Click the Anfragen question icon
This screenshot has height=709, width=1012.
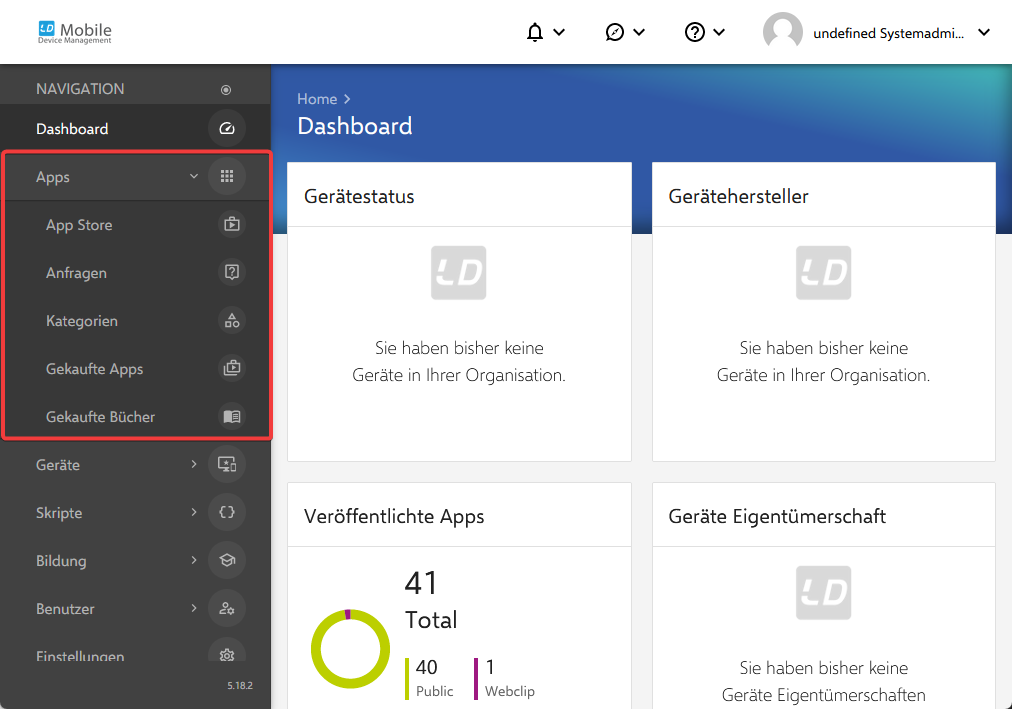pos(232,272)
